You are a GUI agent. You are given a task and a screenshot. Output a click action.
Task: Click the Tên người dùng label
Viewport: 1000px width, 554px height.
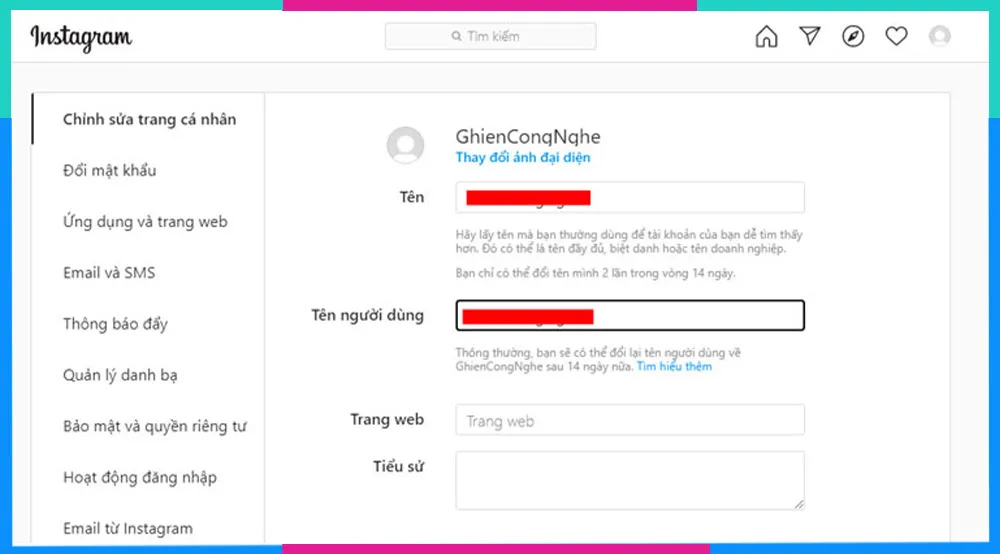coord(367,316)
